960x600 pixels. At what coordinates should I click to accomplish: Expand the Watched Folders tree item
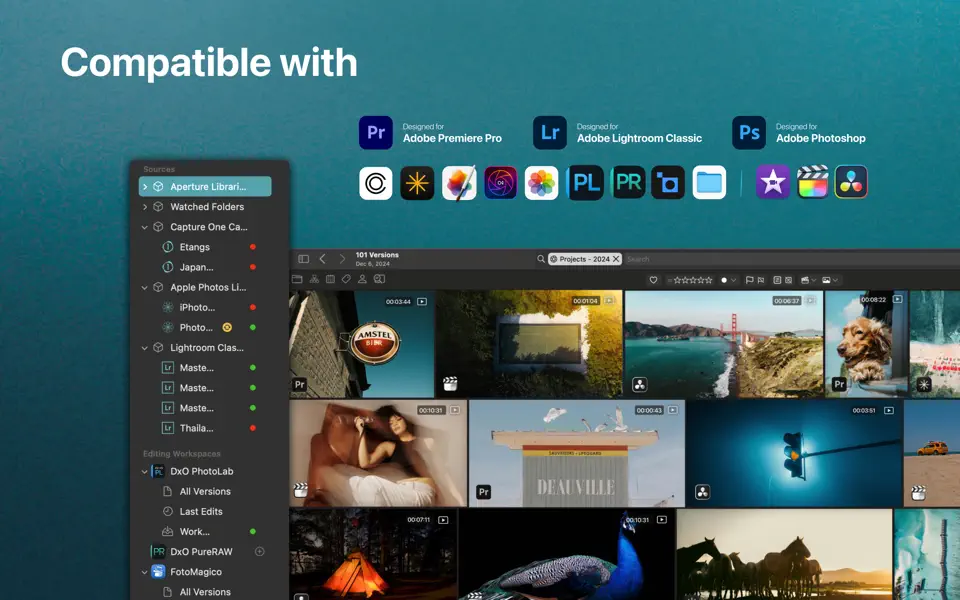pos(146,207)
